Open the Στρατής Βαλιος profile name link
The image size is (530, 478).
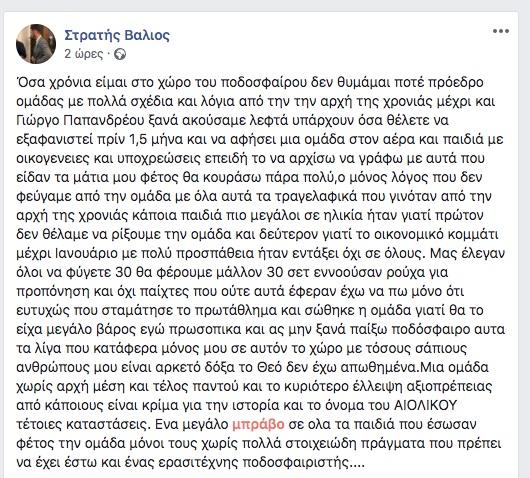[x=117, y=35]
